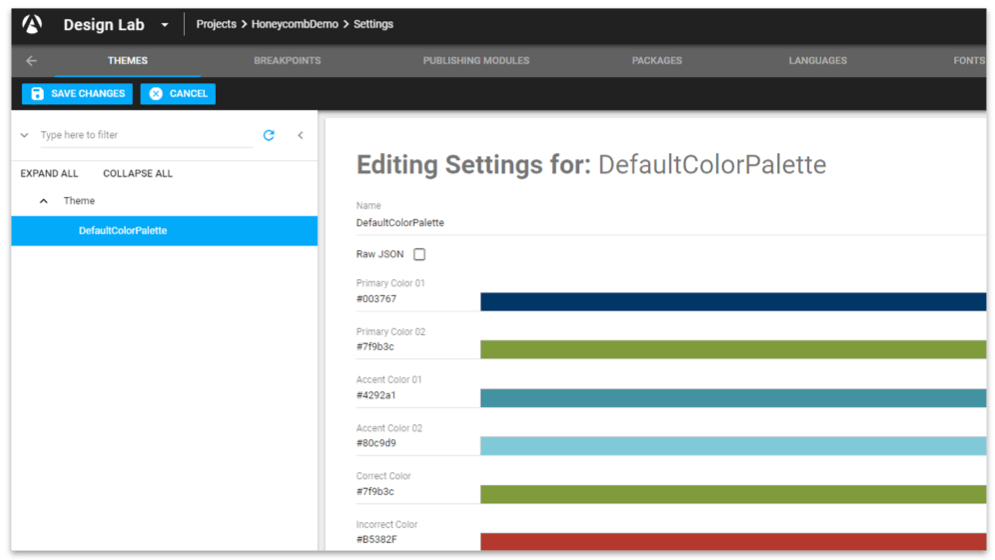Click the Design Lab logo icon

click(x=32, y=24)
